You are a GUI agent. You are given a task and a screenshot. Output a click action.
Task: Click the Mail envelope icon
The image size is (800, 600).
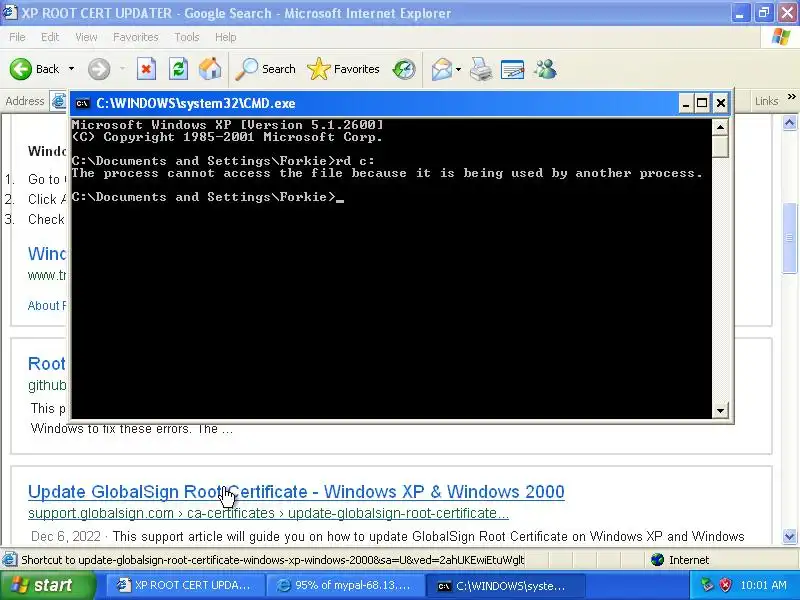coord(442,69)
